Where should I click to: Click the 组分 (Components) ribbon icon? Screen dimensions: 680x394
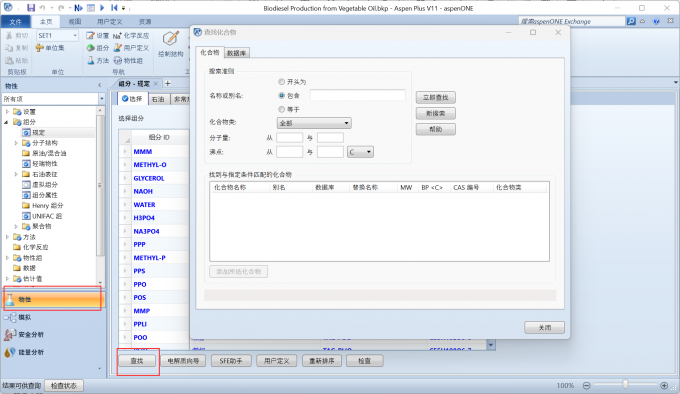pyautogui.click(x=90, y=48)
